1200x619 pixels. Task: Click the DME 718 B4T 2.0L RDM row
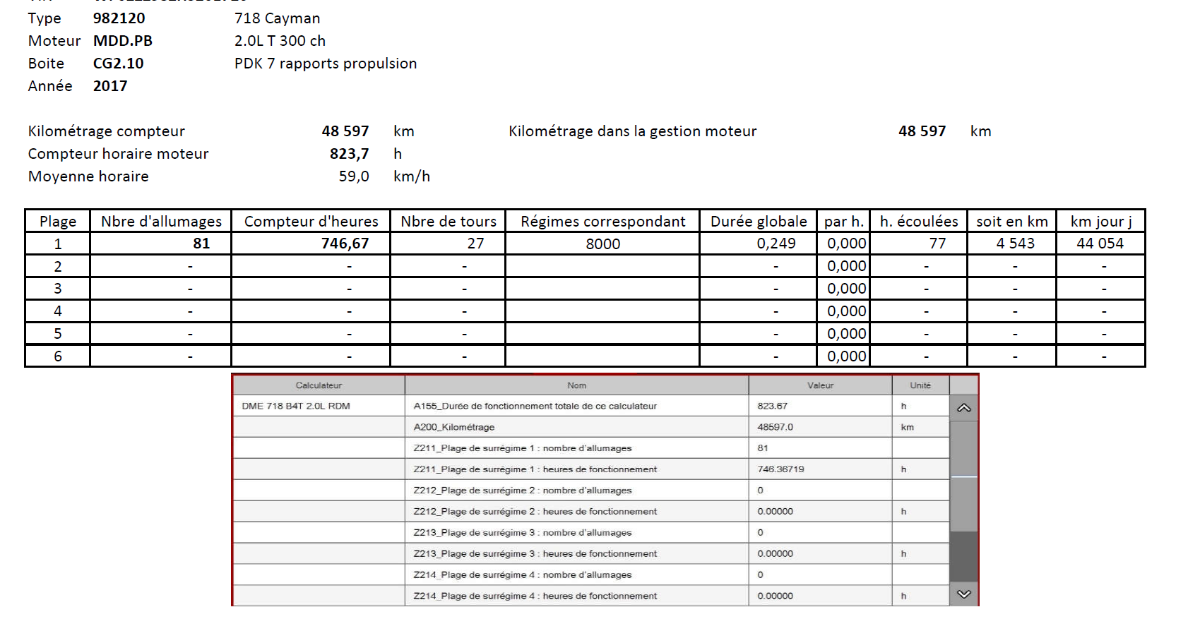(591, 407)
